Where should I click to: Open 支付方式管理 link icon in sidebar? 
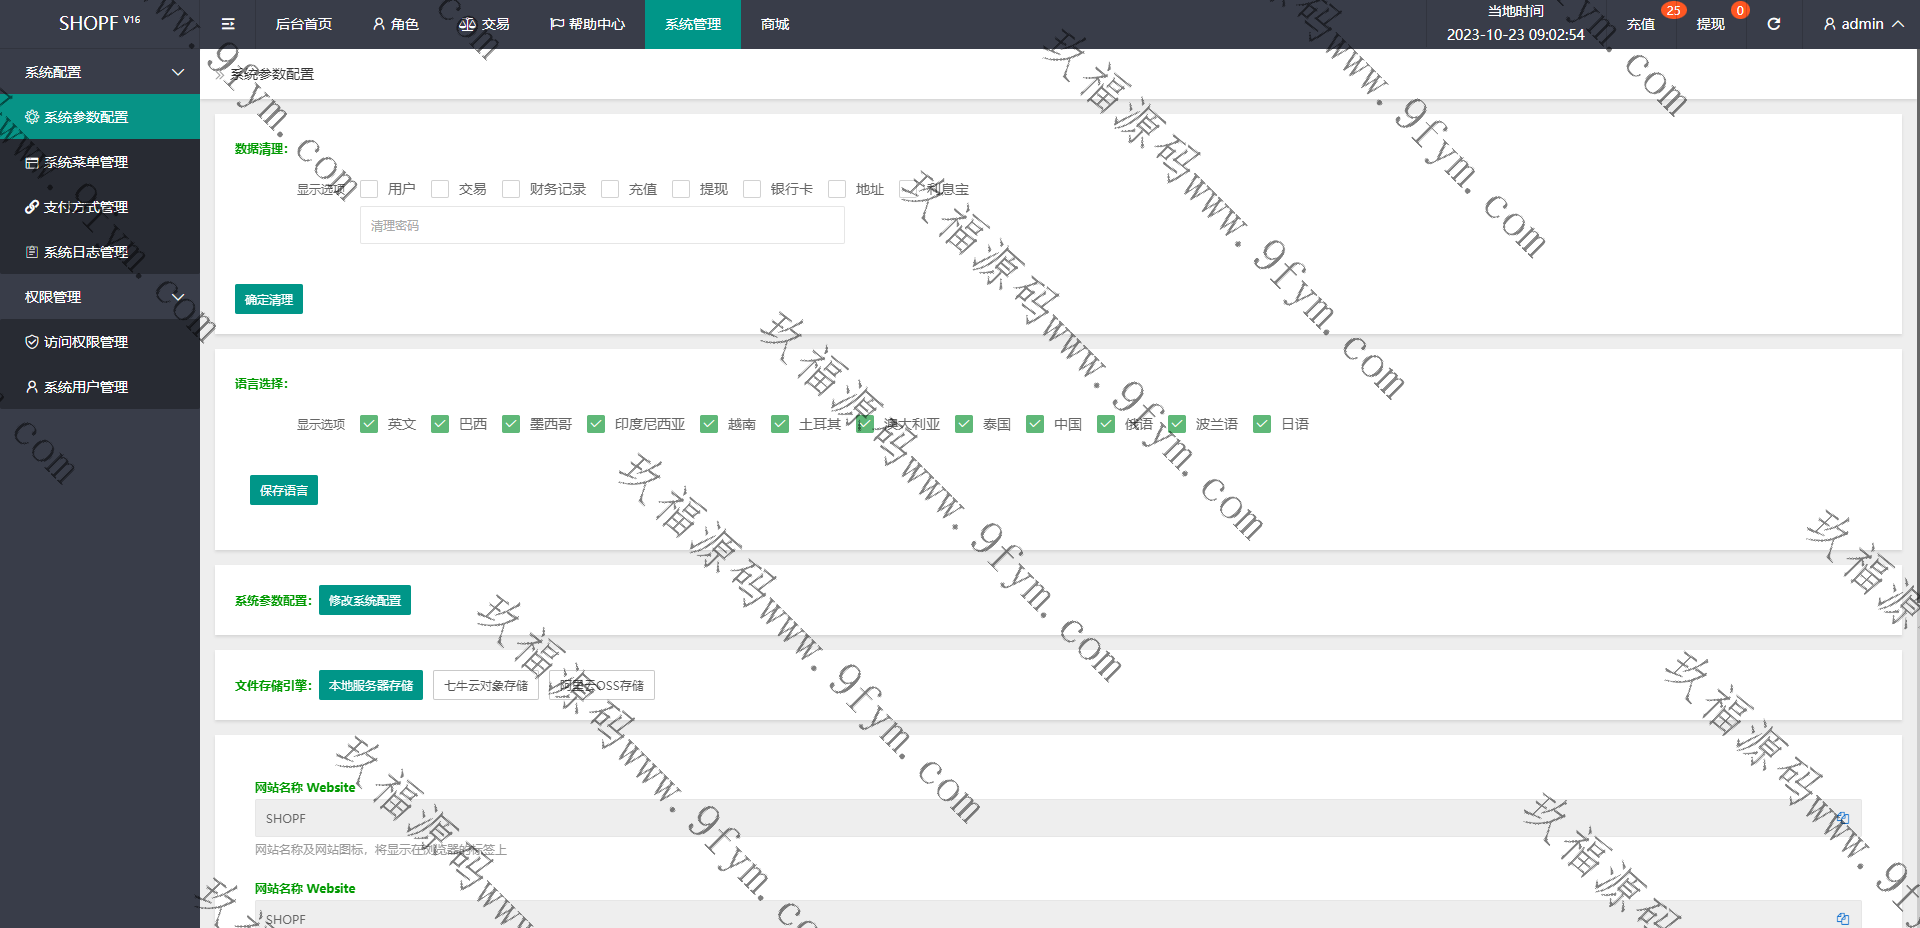[32, 207]
